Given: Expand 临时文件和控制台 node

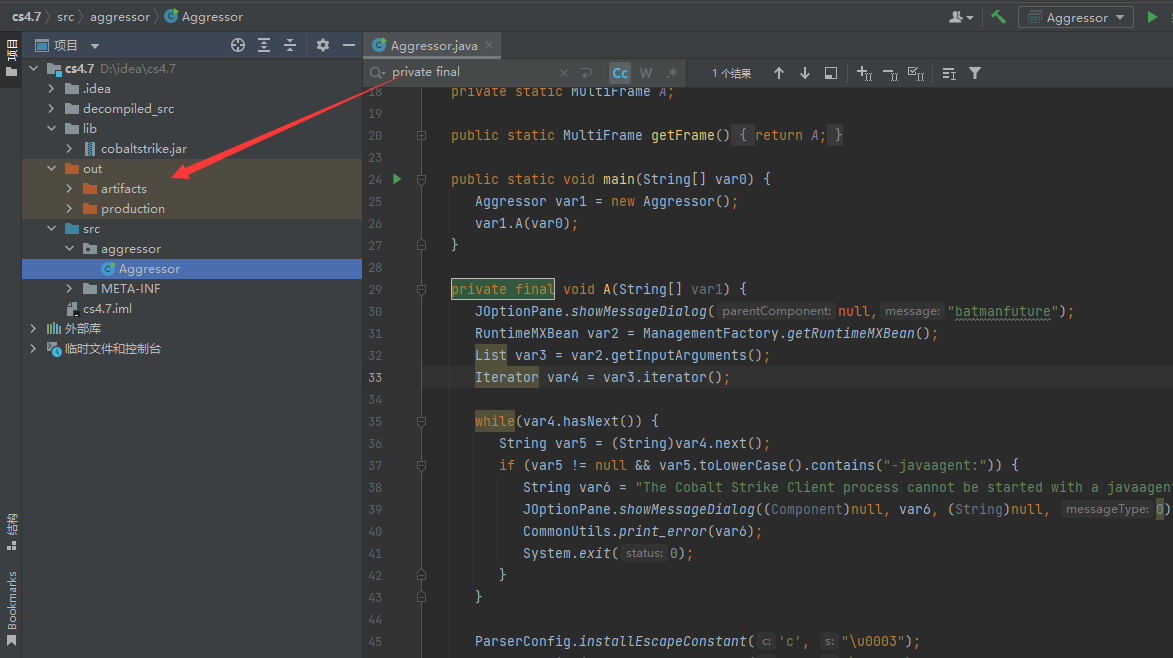Looking at the screenshot, I should click(34, 348).
